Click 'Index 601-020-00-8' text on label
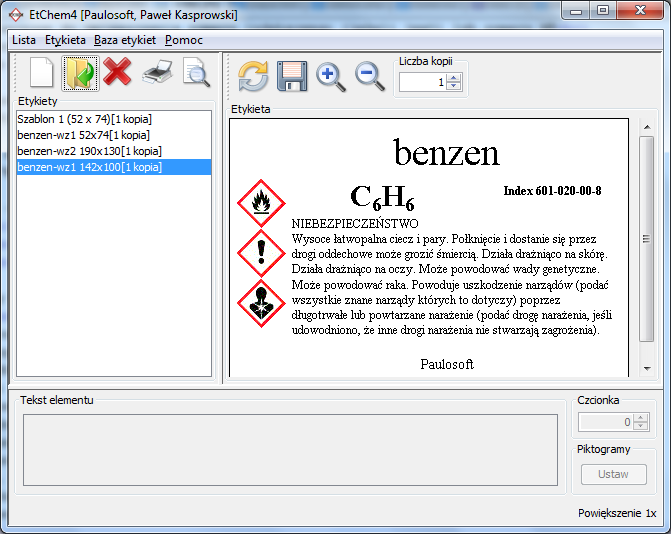Screen dimensions: 671x534 (x=552, y=190)
